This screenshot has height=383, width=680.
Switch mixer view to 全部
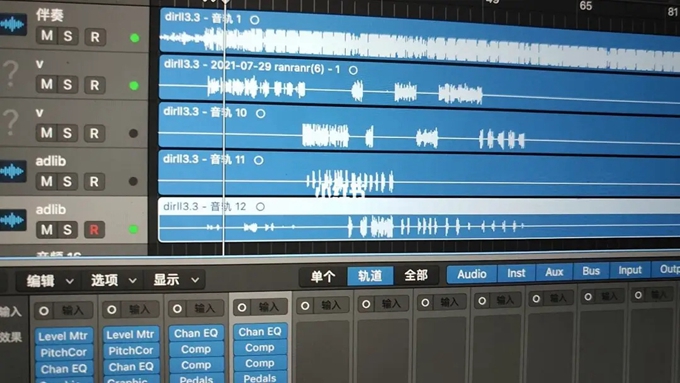coord(416,275)
